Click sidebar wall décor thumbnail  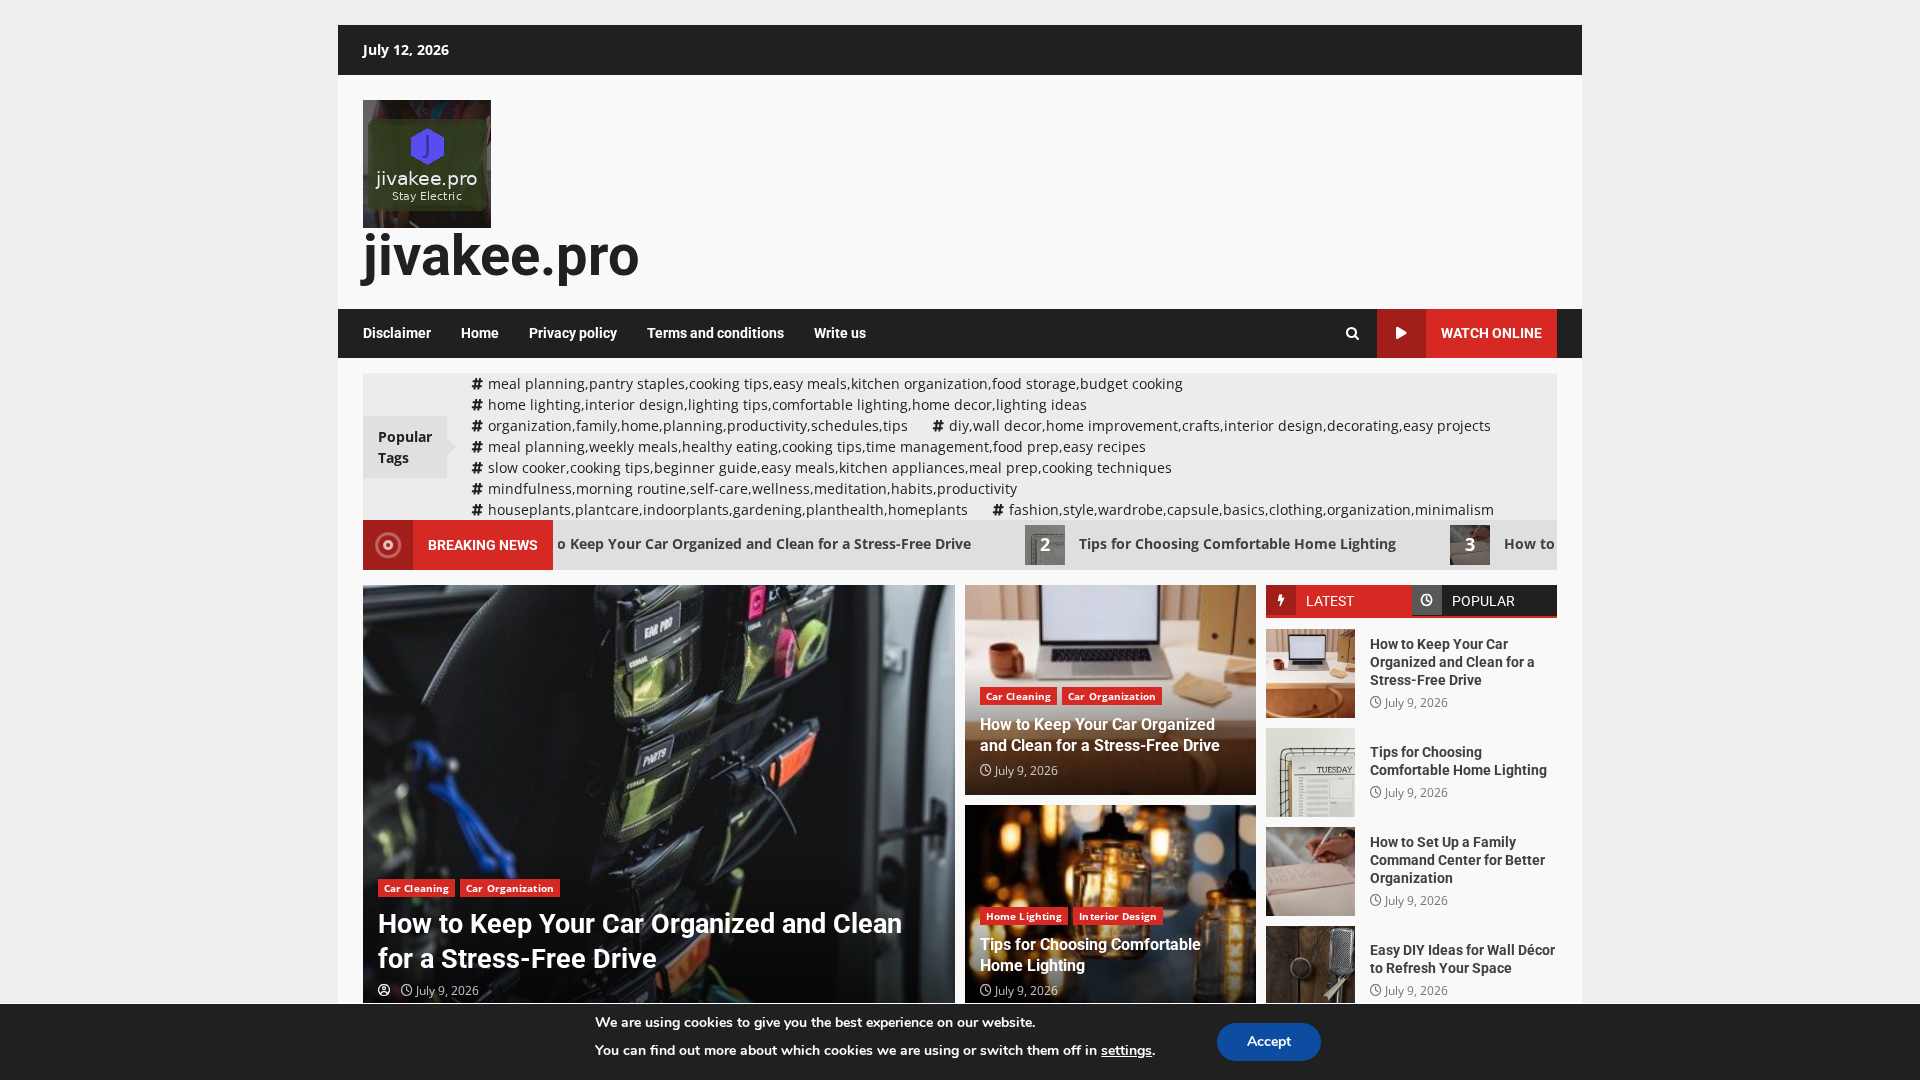tap(1310, 965)
